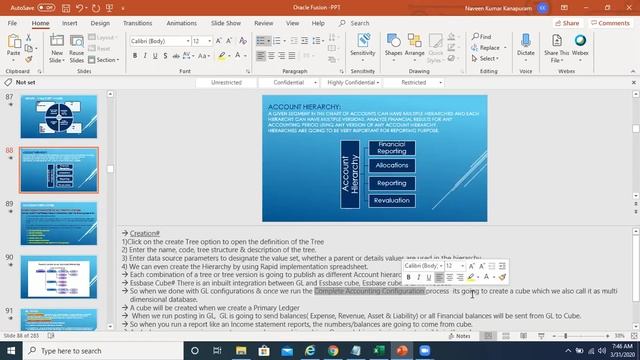Click the Save icon in title bar
640x360 pixels.
[x=66, y=8]
